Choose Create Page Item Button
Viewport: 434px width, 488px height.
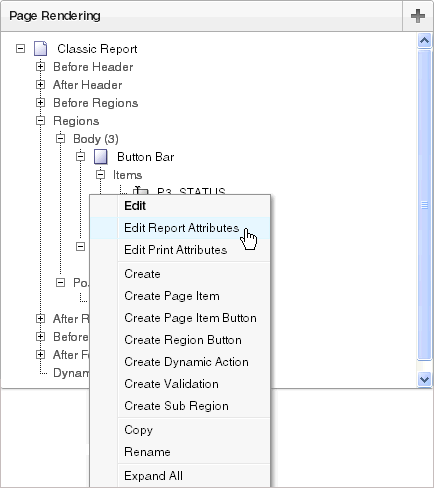[180, 318]
